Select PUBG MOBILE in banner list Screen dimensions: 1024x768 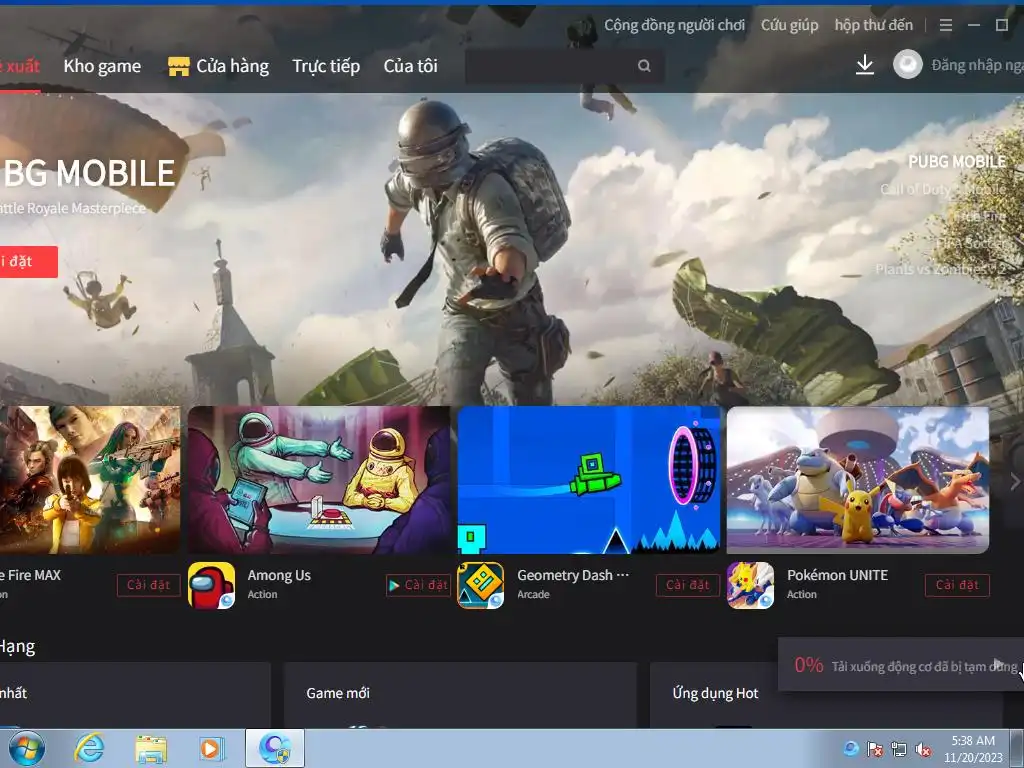click(957, 162)
